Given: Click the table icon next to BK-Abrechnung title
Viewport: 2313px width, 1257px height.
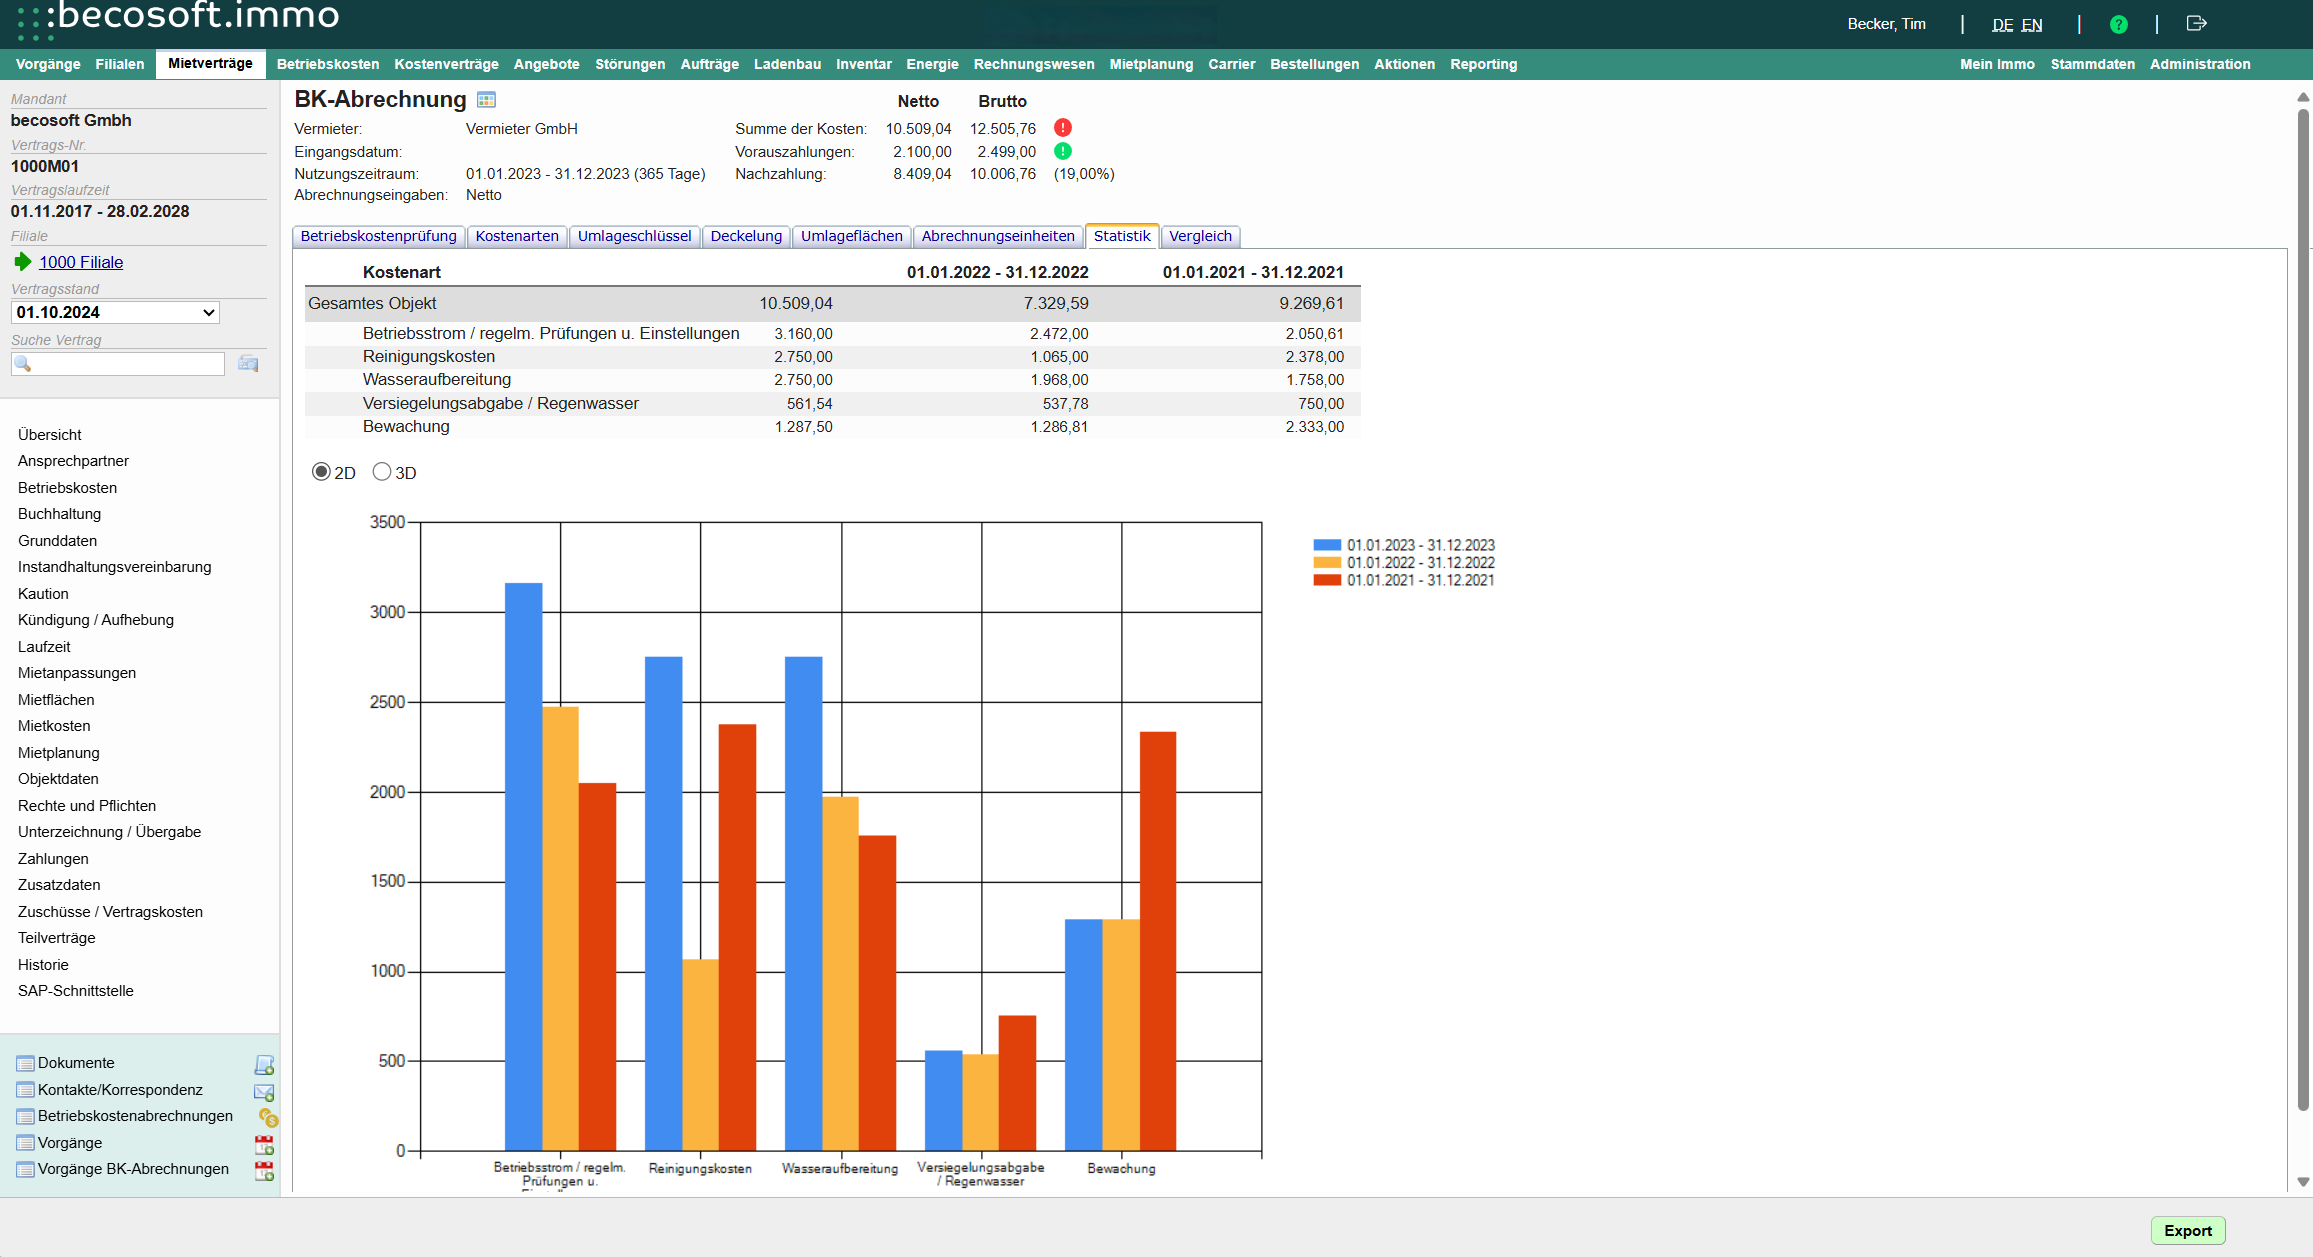Looking at the screenshot, I should point(486,99).
